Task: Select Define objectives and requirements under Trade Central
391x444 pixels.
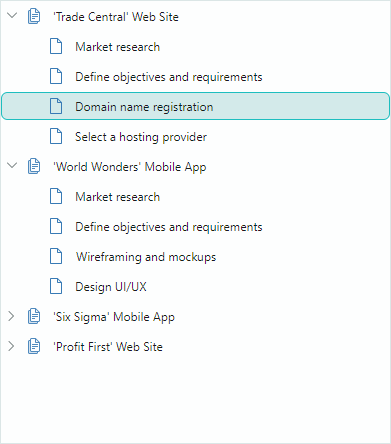Action: (169, 77)
